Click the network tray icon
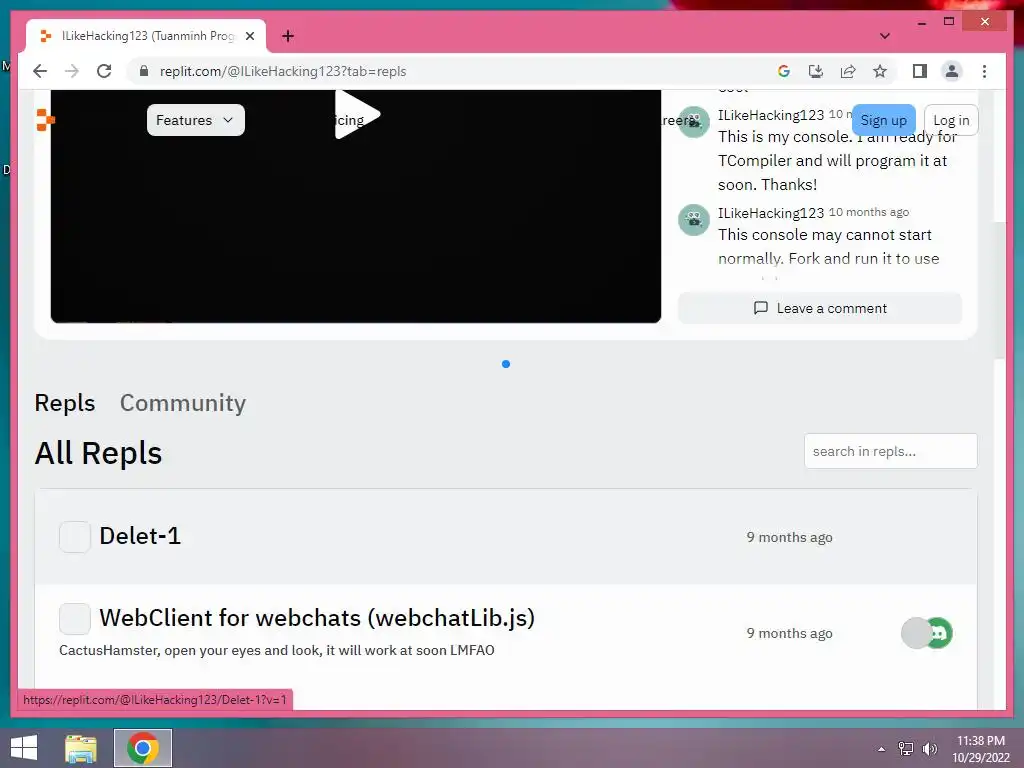The height and width of the screenshot is (768, 1024). click(x=906, y=748)
